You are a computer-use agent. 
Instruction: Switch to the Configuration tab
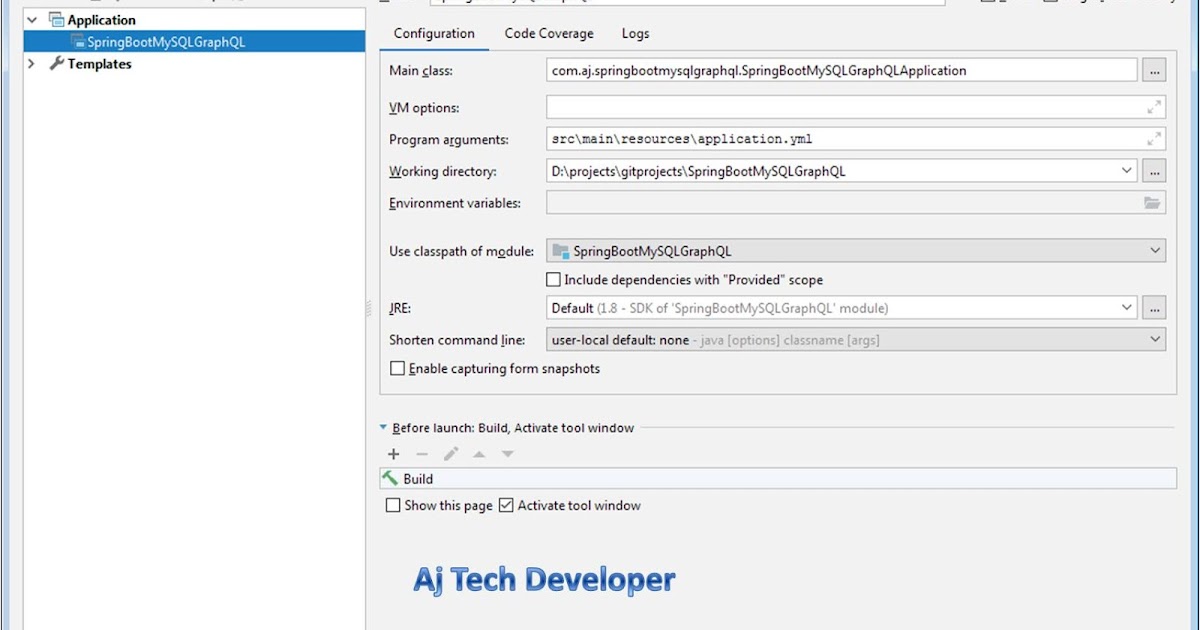coord(434,33)
